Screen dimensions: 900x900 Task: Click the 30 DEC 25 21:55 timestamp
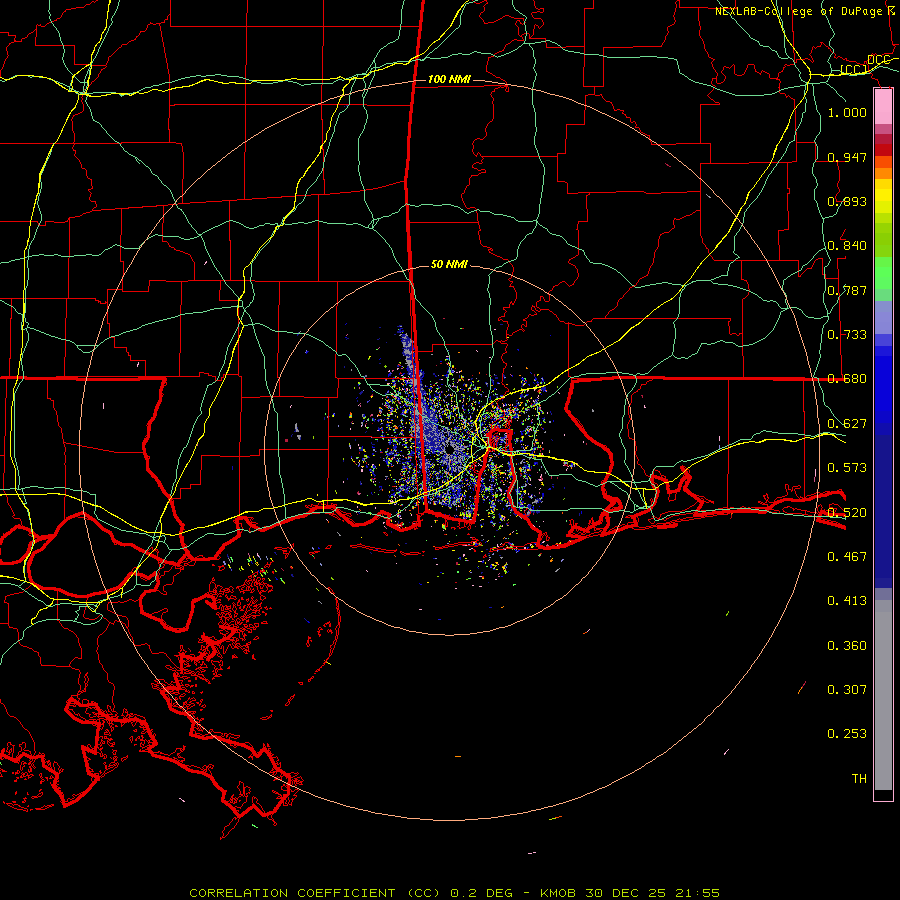tap(652, 893)
